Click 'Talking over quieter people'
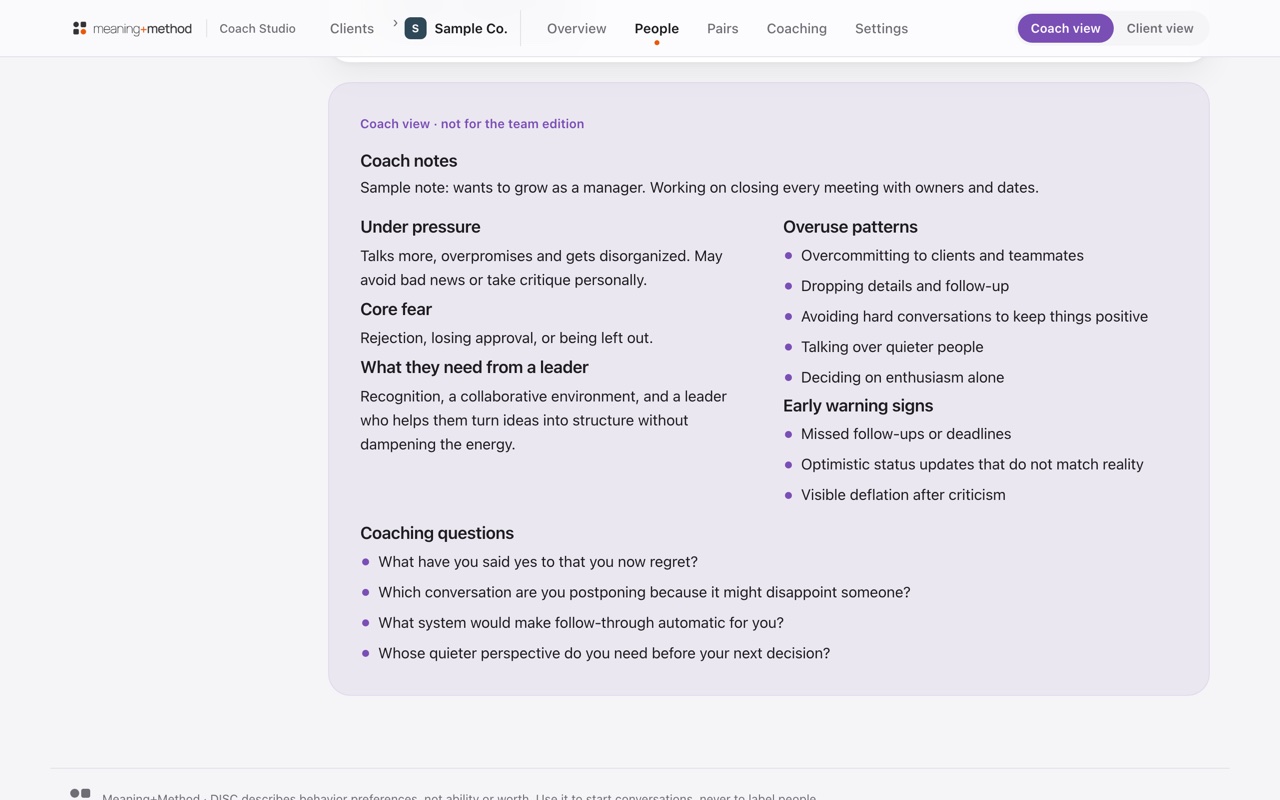 [x=892, y=347]
